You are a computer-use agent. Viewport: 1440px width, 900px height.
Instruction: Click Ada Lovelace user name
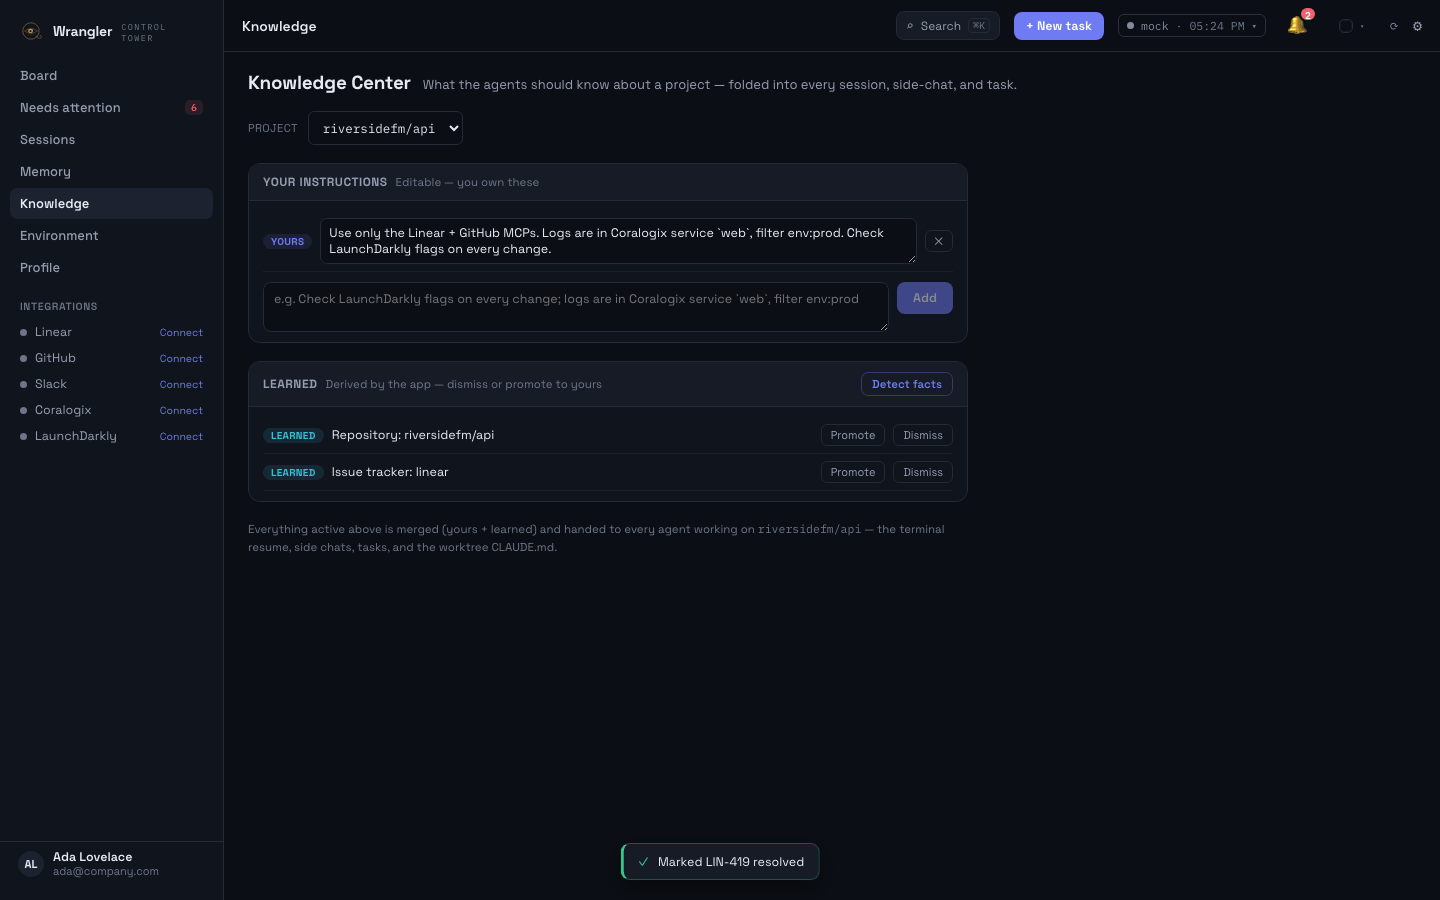click(92, 857)
